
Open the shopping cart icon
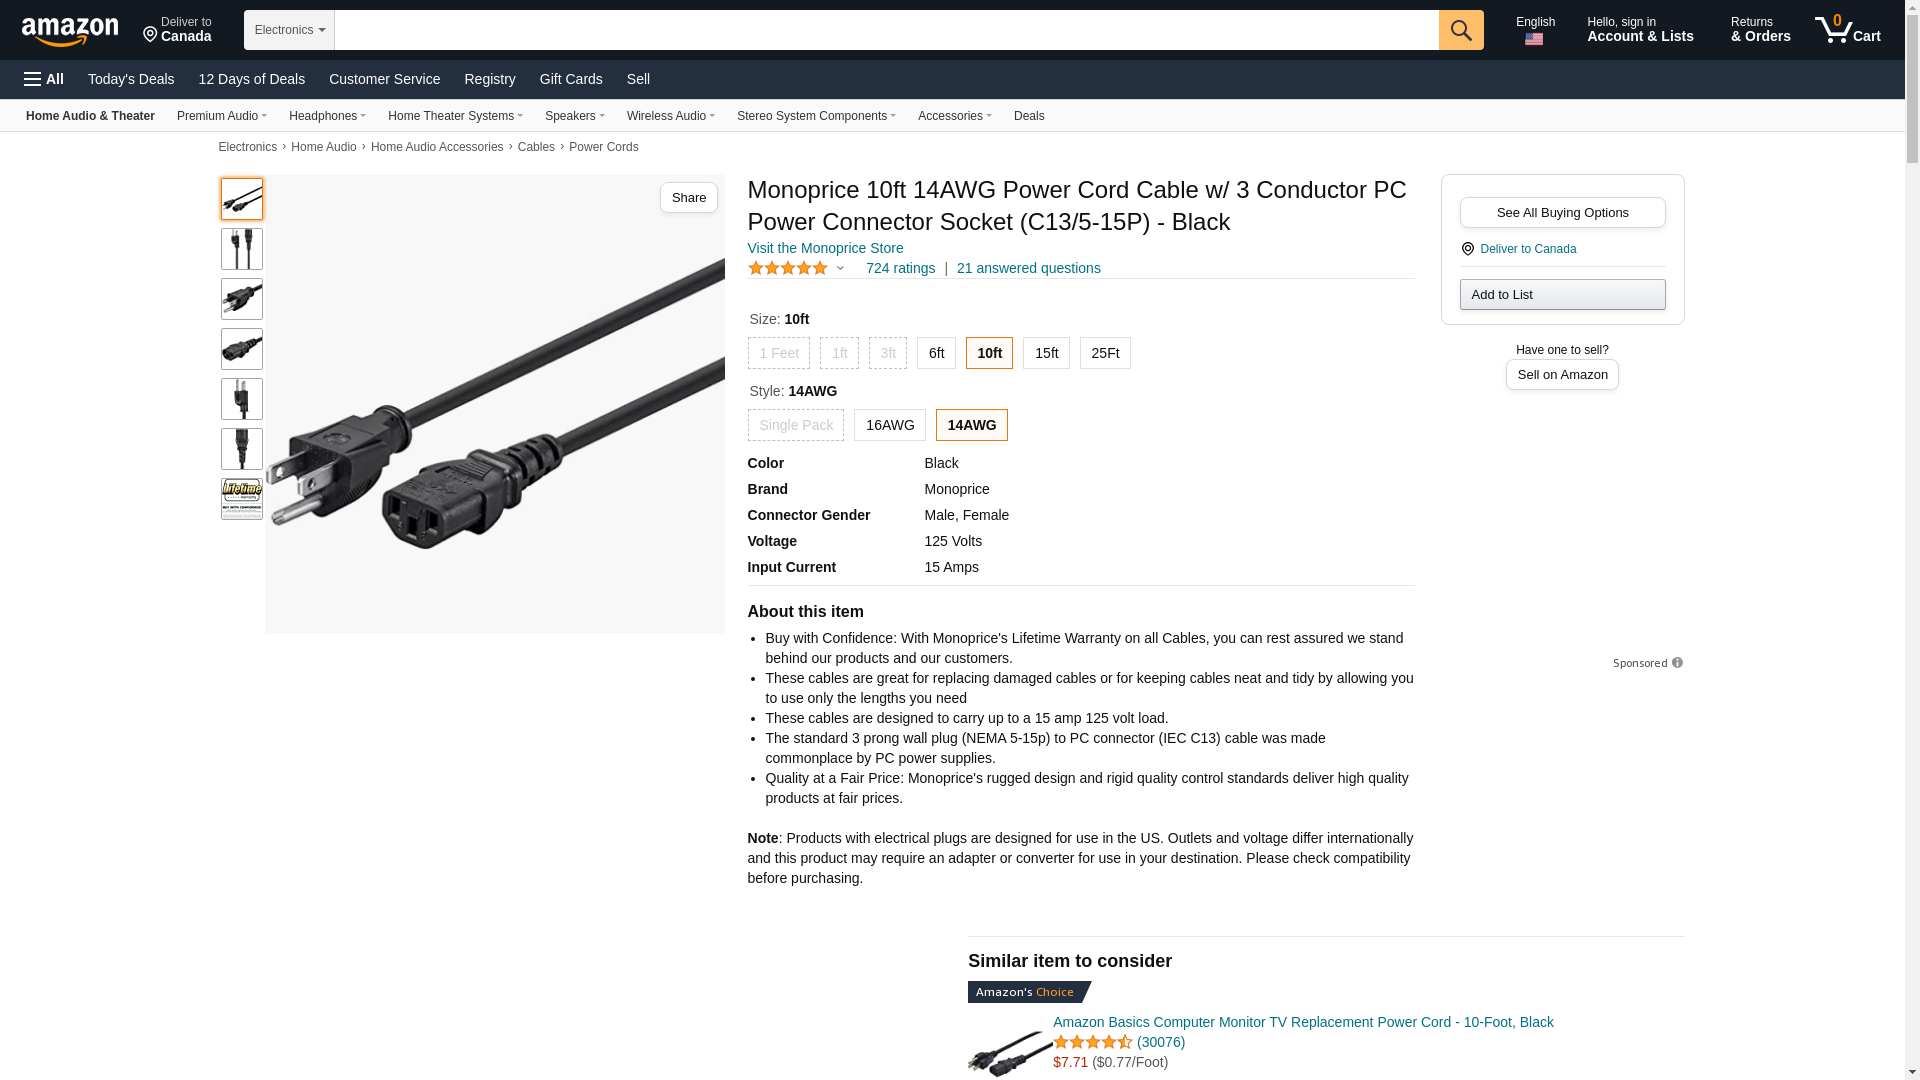click(x=1848, y=29)
